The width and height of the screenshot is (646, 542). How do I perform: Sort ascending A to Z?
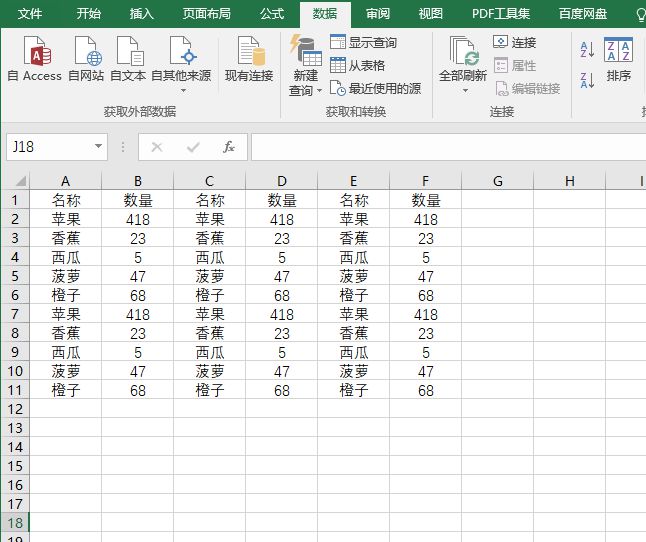point(587,49)
